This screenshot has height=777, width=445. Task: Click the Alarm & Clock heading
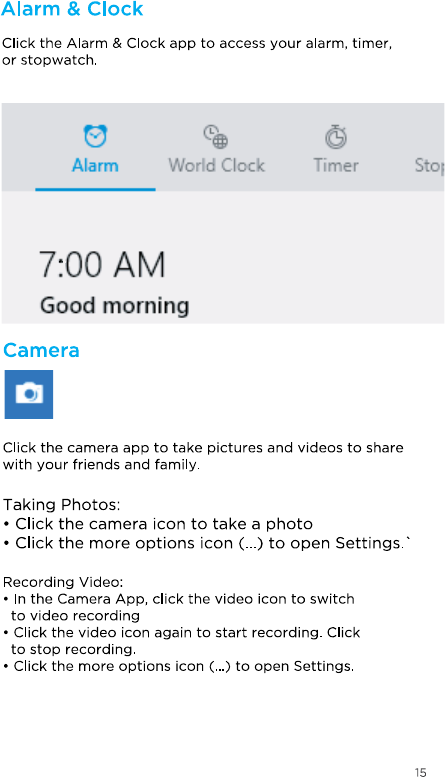[72, 9]
